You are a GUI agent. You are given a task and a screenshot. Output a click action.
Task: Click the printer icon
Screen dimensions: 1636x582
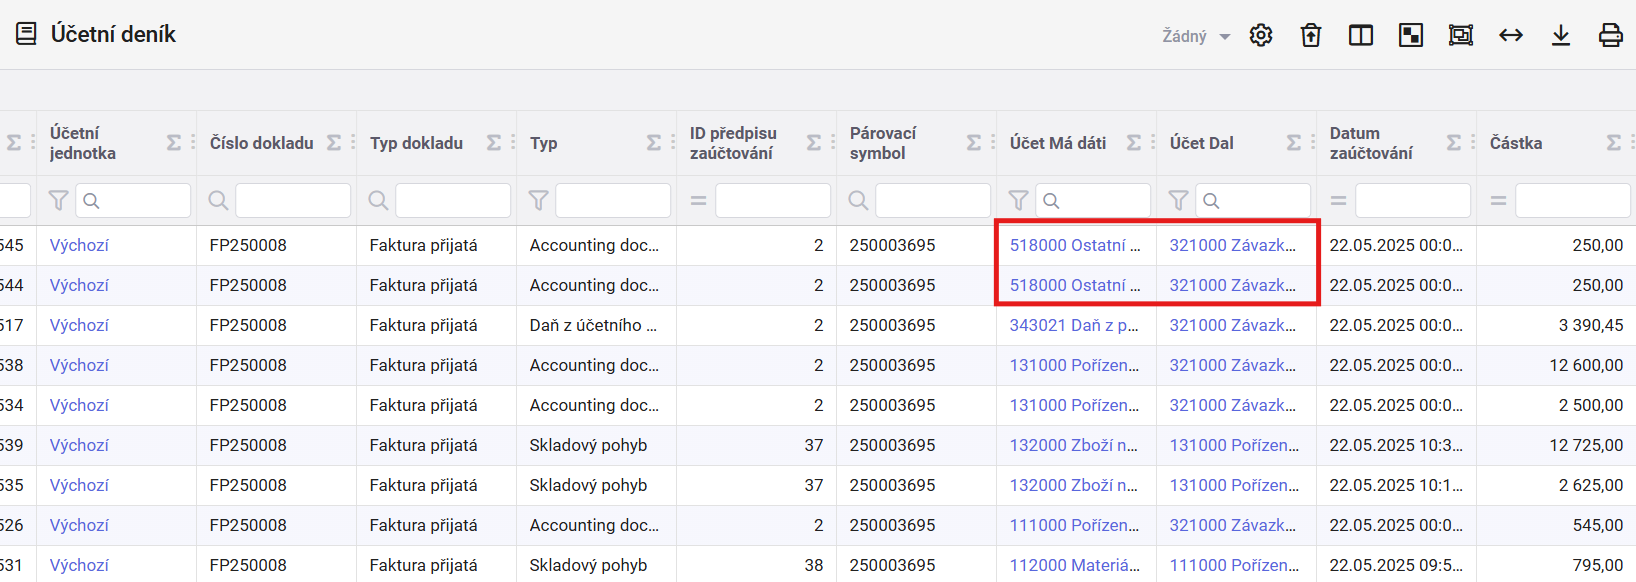click(x=1611, y=35)
